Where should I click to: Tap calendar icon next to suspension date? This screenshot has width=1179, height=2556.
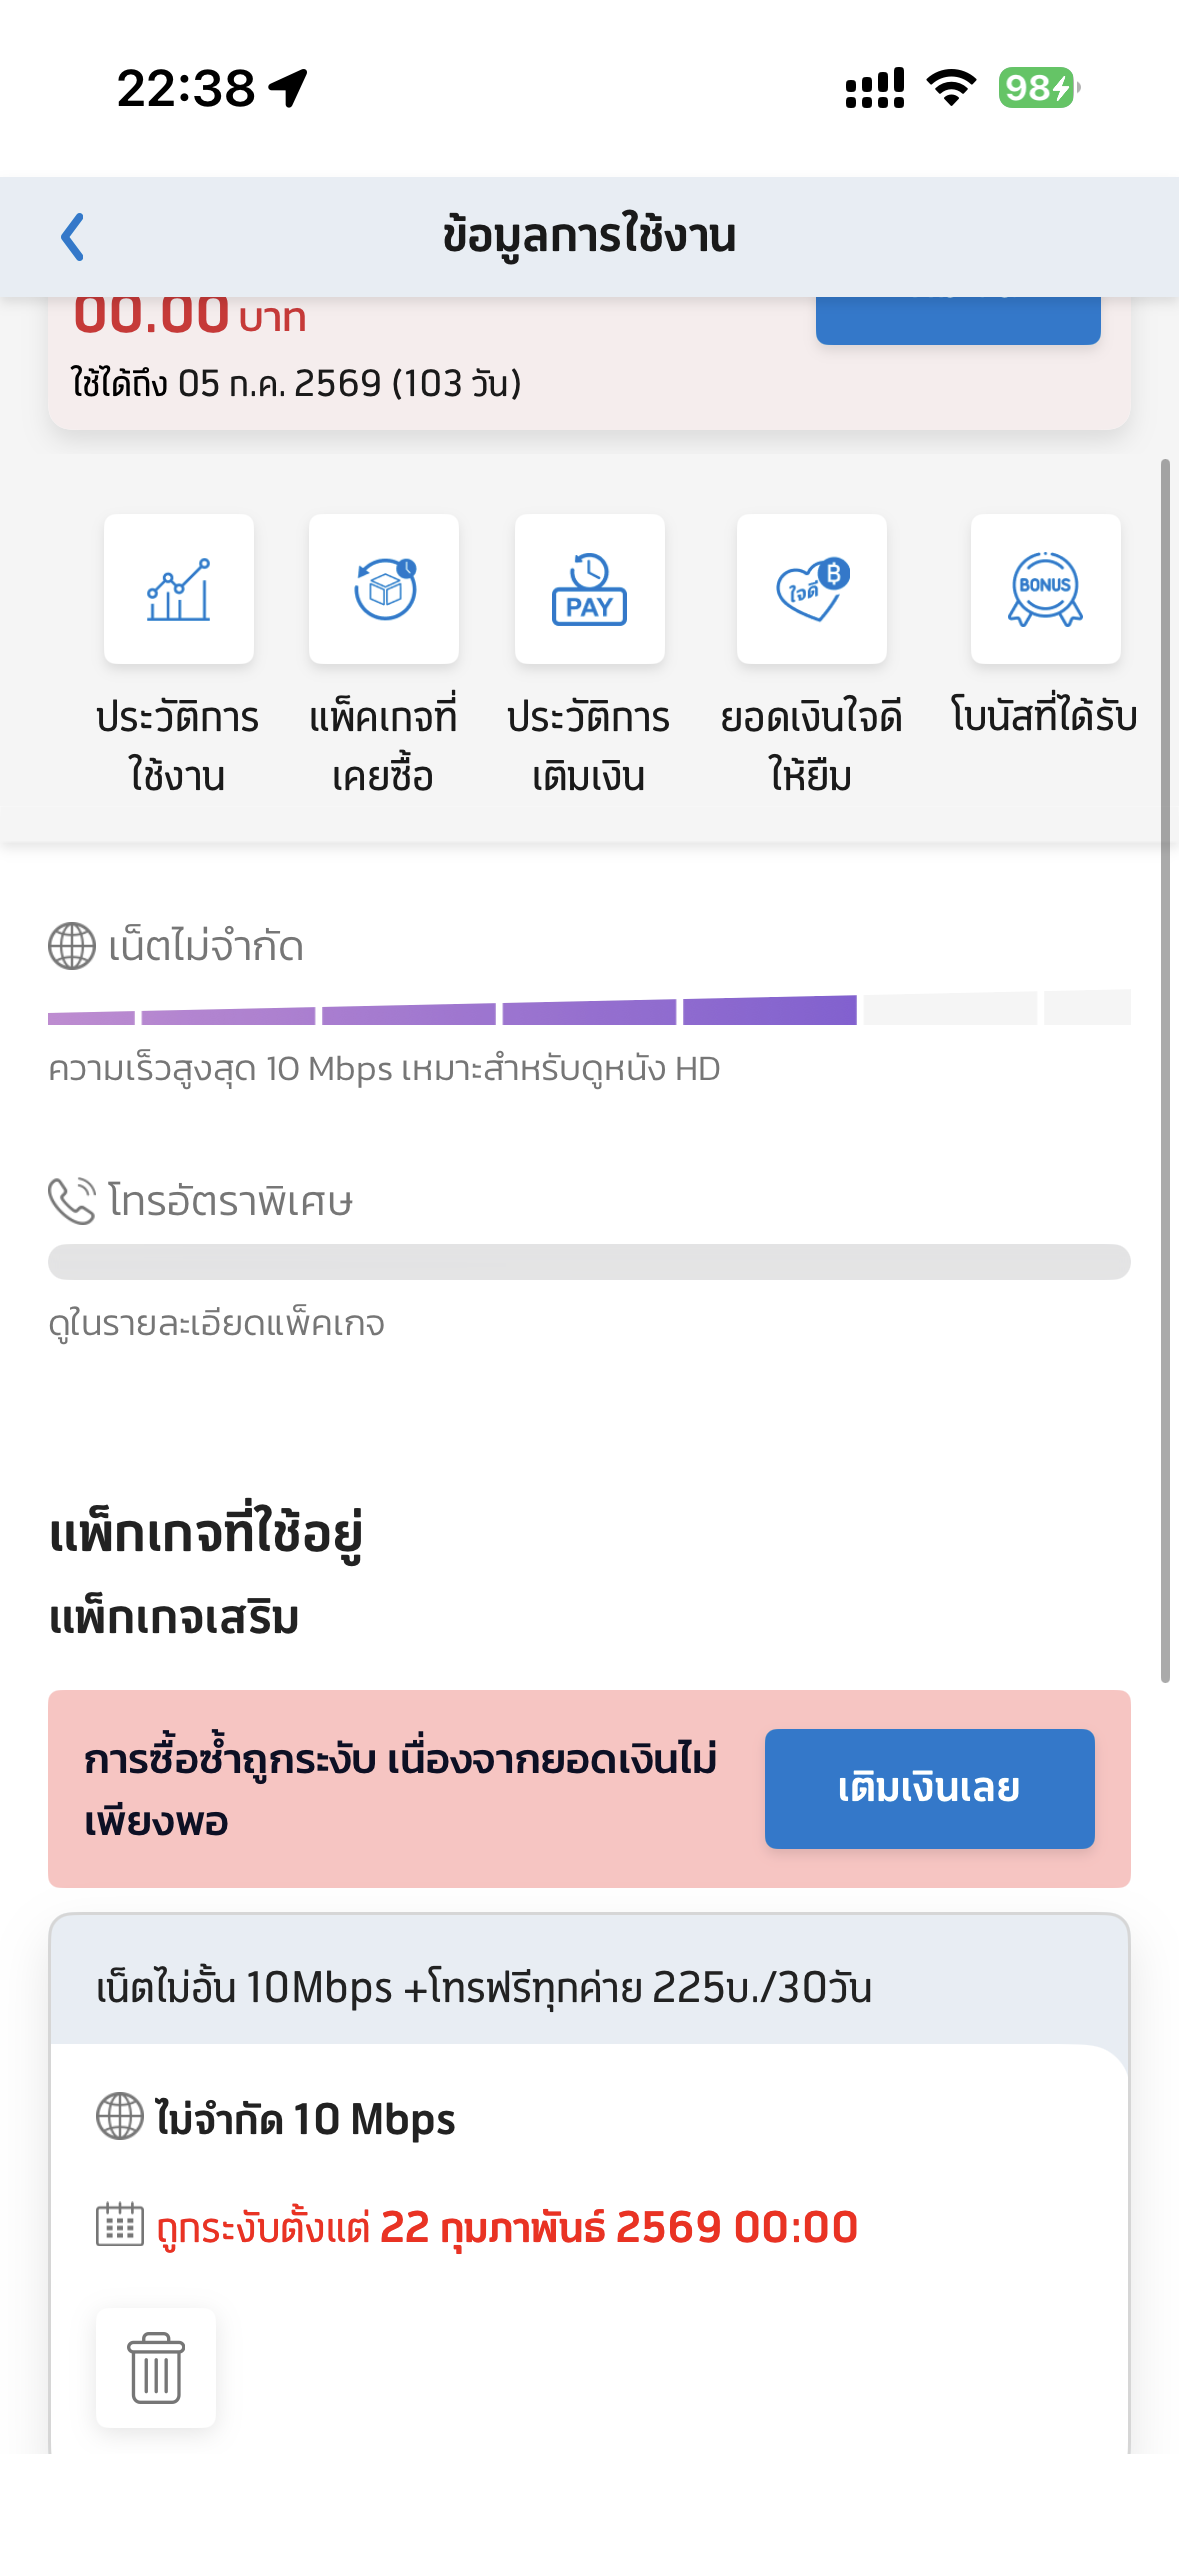click(120, 2225)
